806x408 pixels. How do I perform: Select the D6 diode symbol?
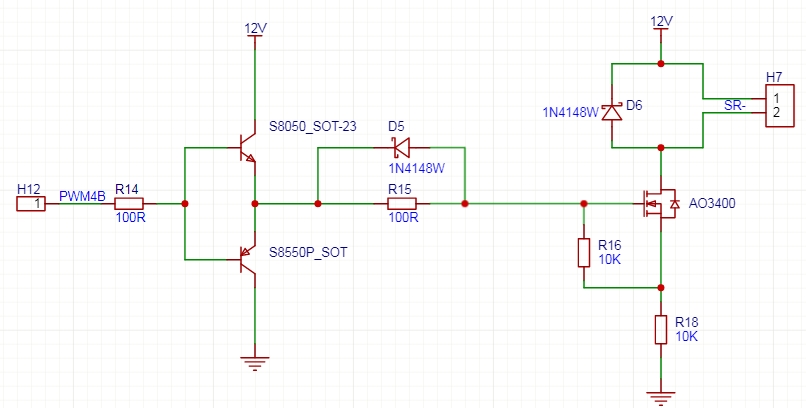point(612,113)
